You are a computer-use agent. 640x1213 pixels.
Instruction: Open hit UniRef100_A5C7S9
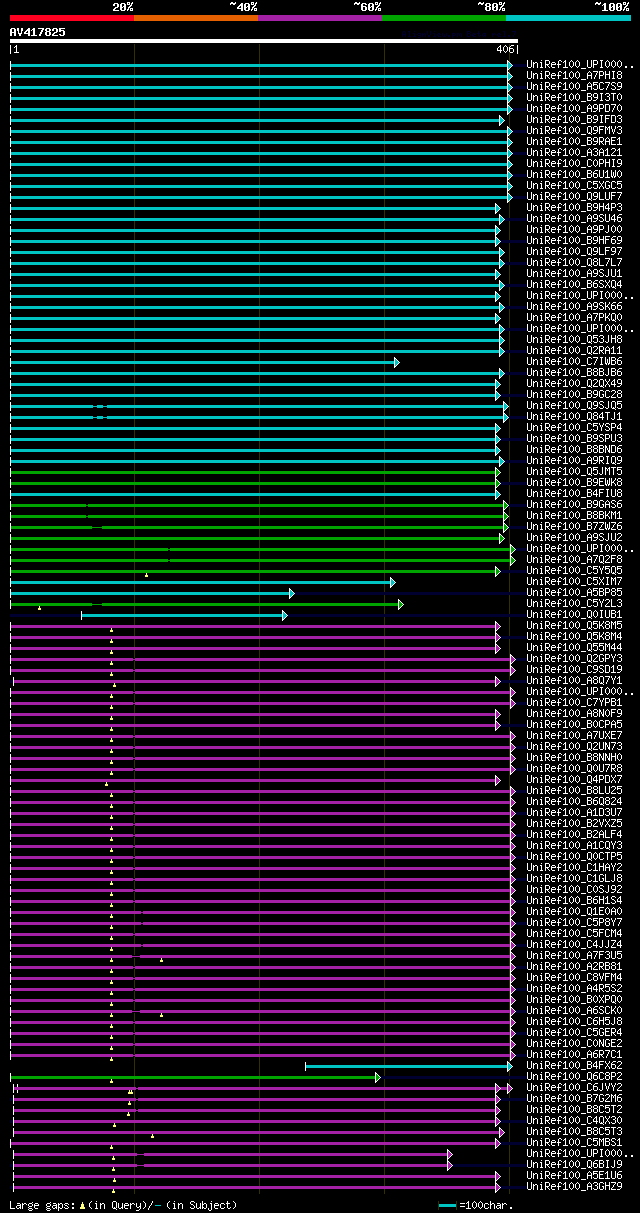pyautogui.click(x=575, y=86)
